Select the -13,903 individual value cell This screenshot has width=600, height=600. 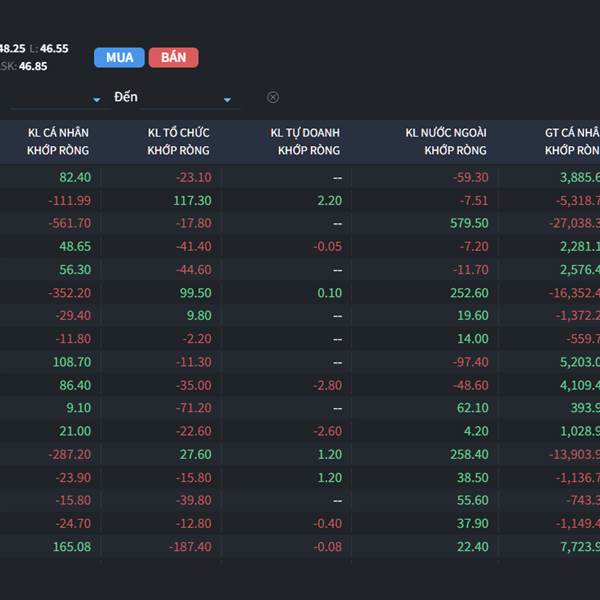coord(574,454)
